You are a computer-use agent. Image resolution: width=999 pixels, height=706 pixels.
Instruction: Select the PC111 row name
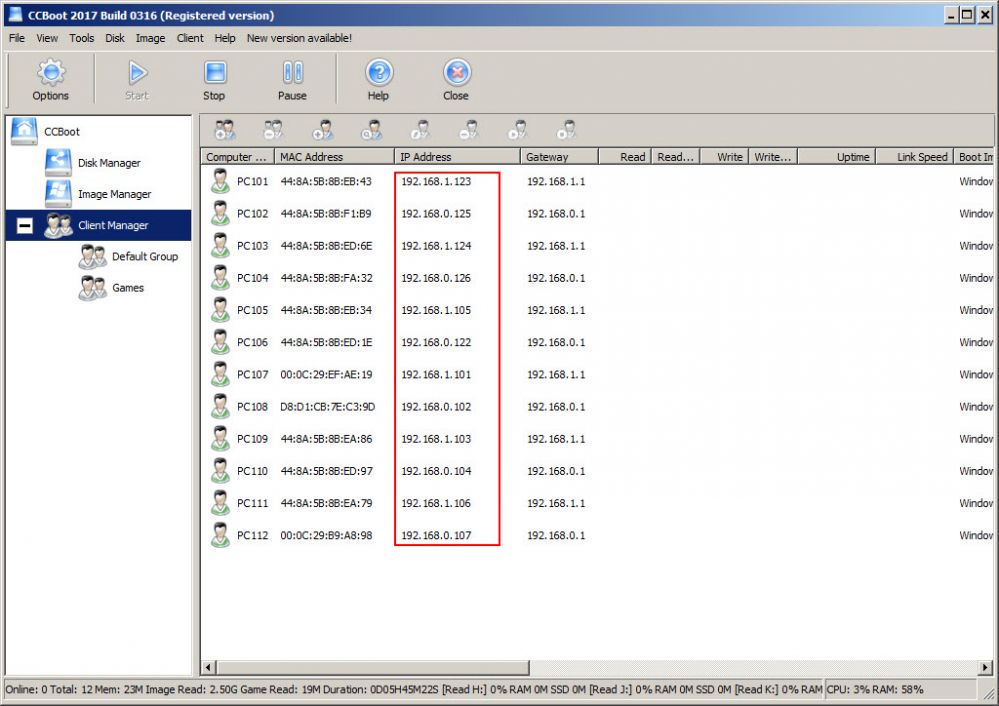[252, 503]
